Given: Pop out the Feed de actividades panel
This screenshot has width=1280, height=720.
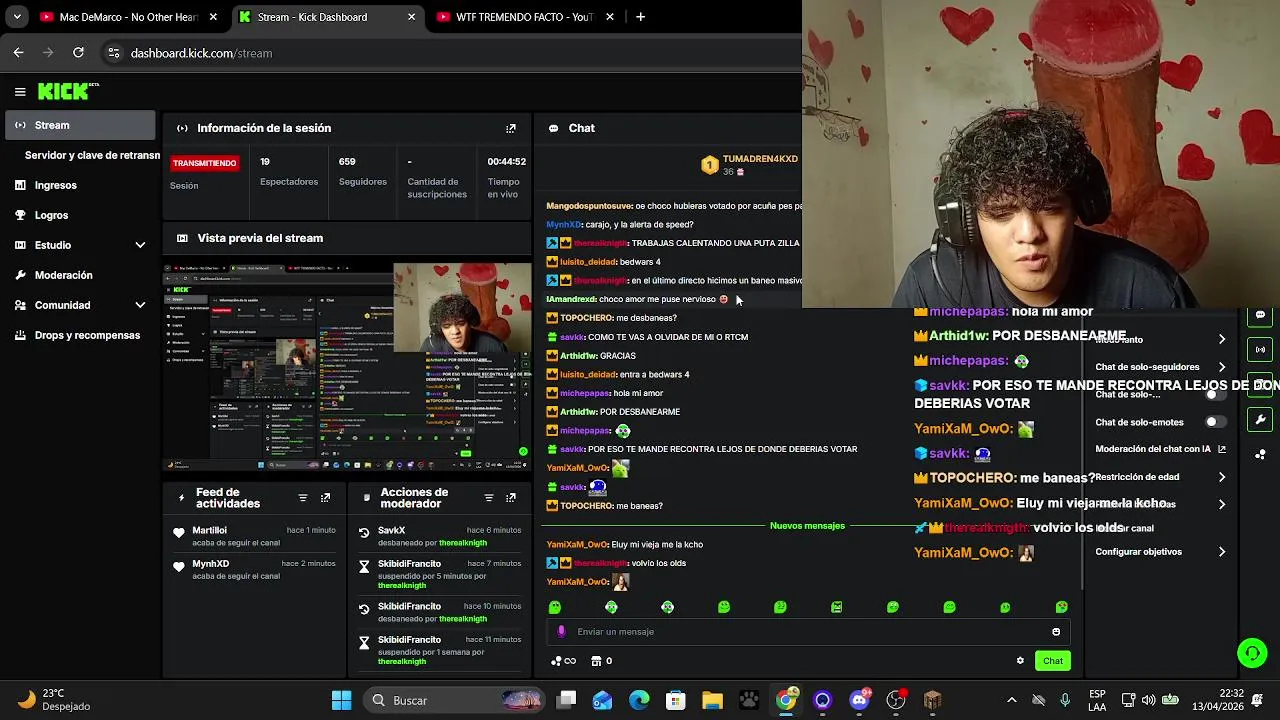Looking at the screenshot, I should point(325,498).
